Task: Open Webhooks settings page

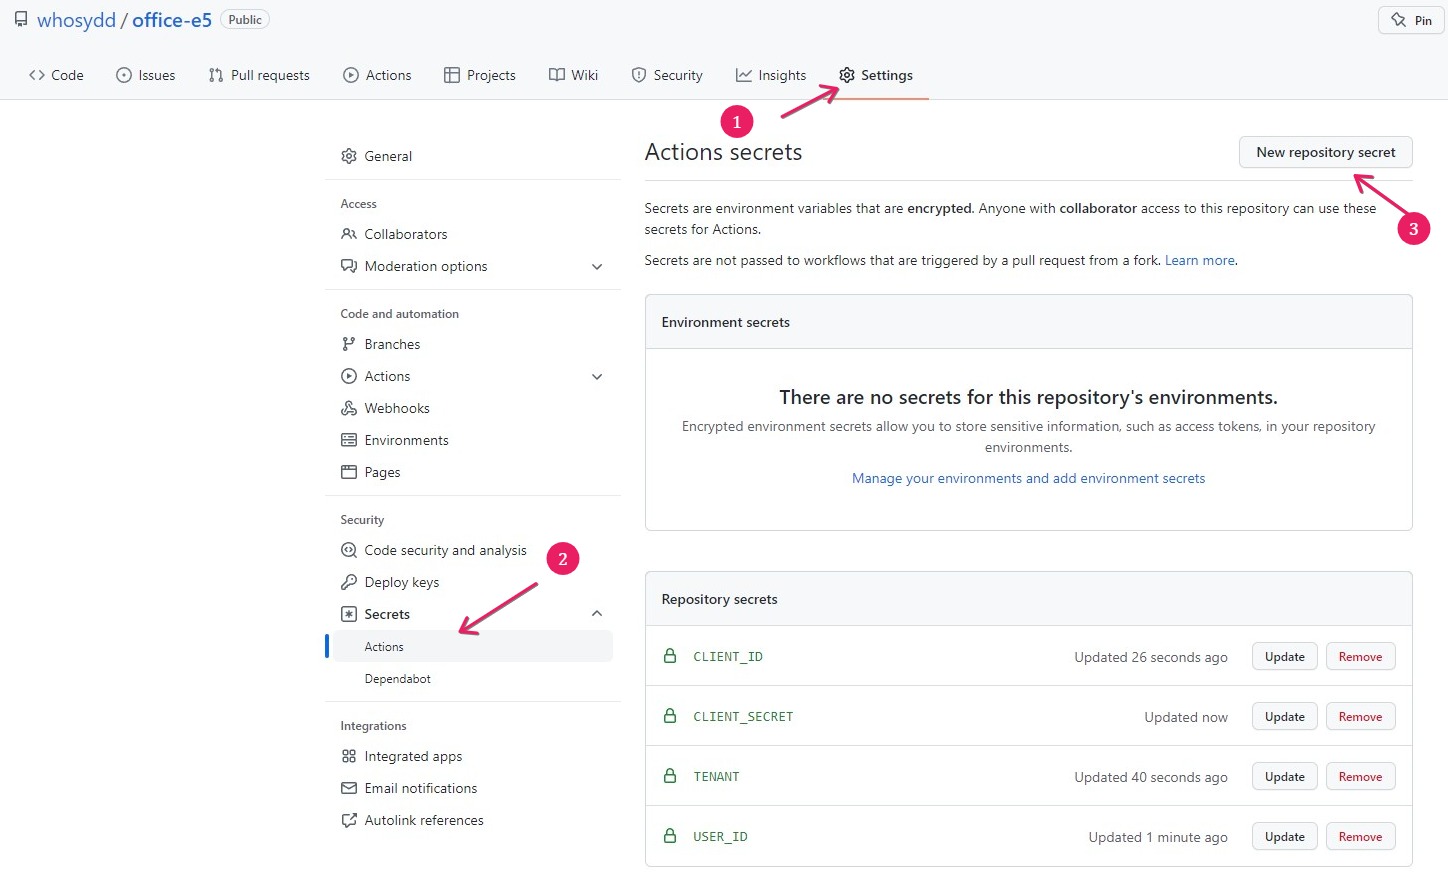Action: click(397, 408)
